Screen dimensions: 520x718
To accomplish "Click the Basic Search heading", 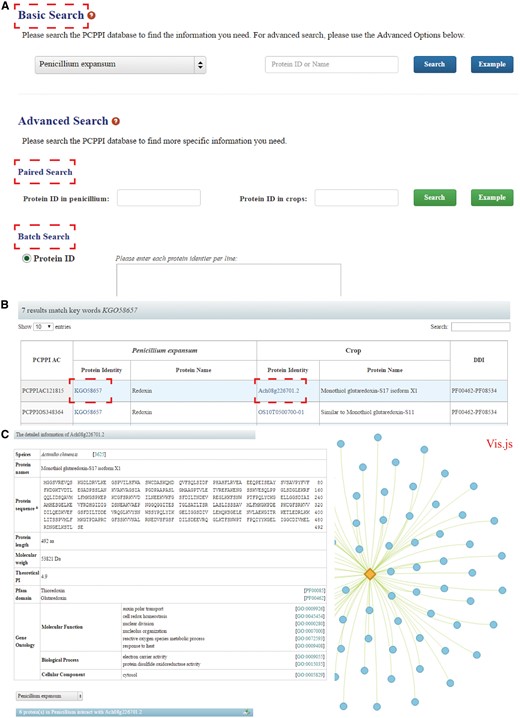I will click(x=51, y=15).
